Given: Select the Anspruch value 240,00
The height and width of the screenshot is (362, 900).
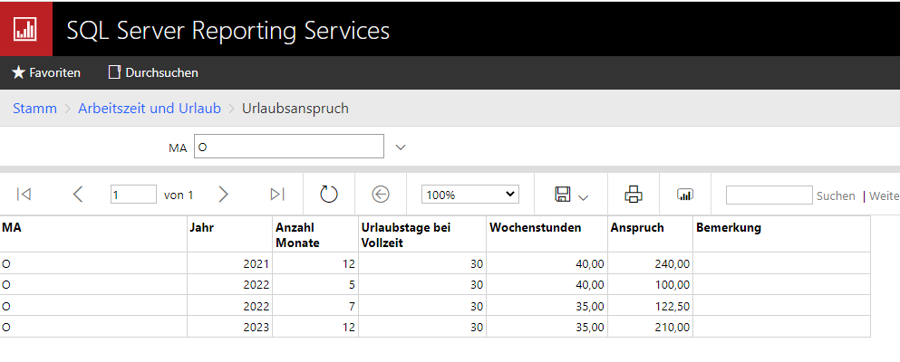Looking at the screenshot, I should [650, 264].
